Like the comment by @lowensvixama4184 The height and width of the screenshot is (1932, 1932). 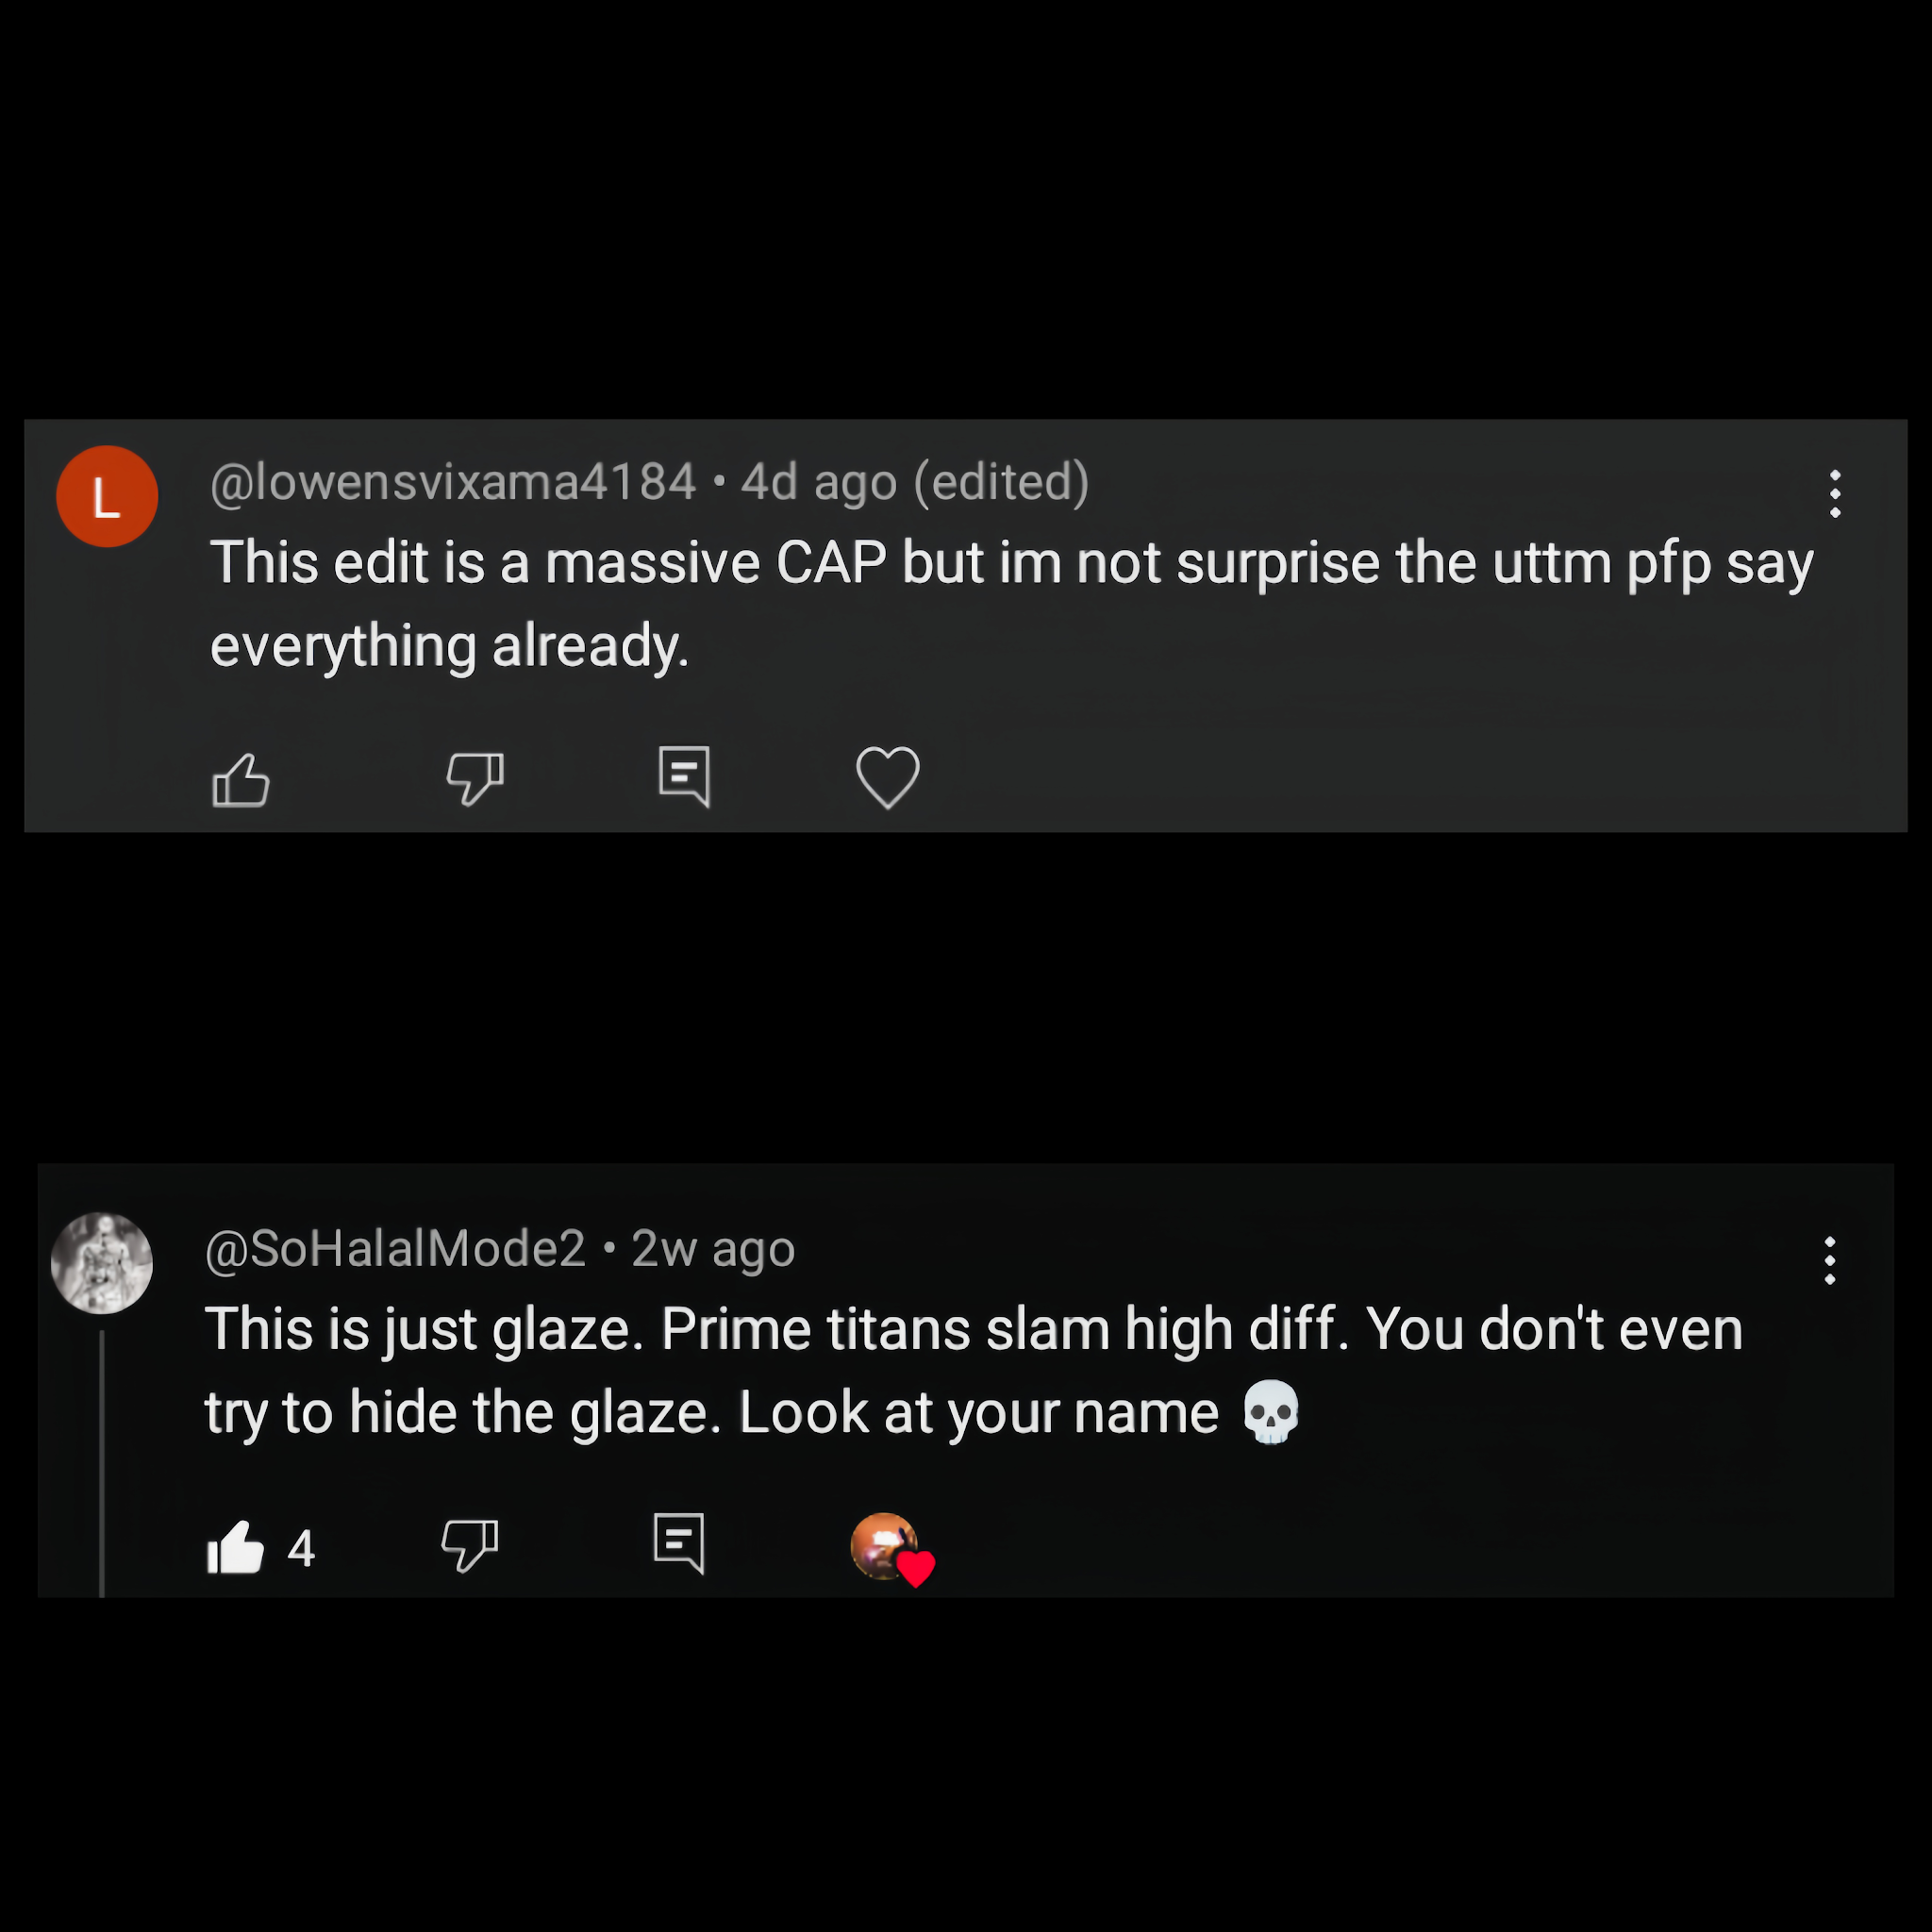tap(241, 779)
